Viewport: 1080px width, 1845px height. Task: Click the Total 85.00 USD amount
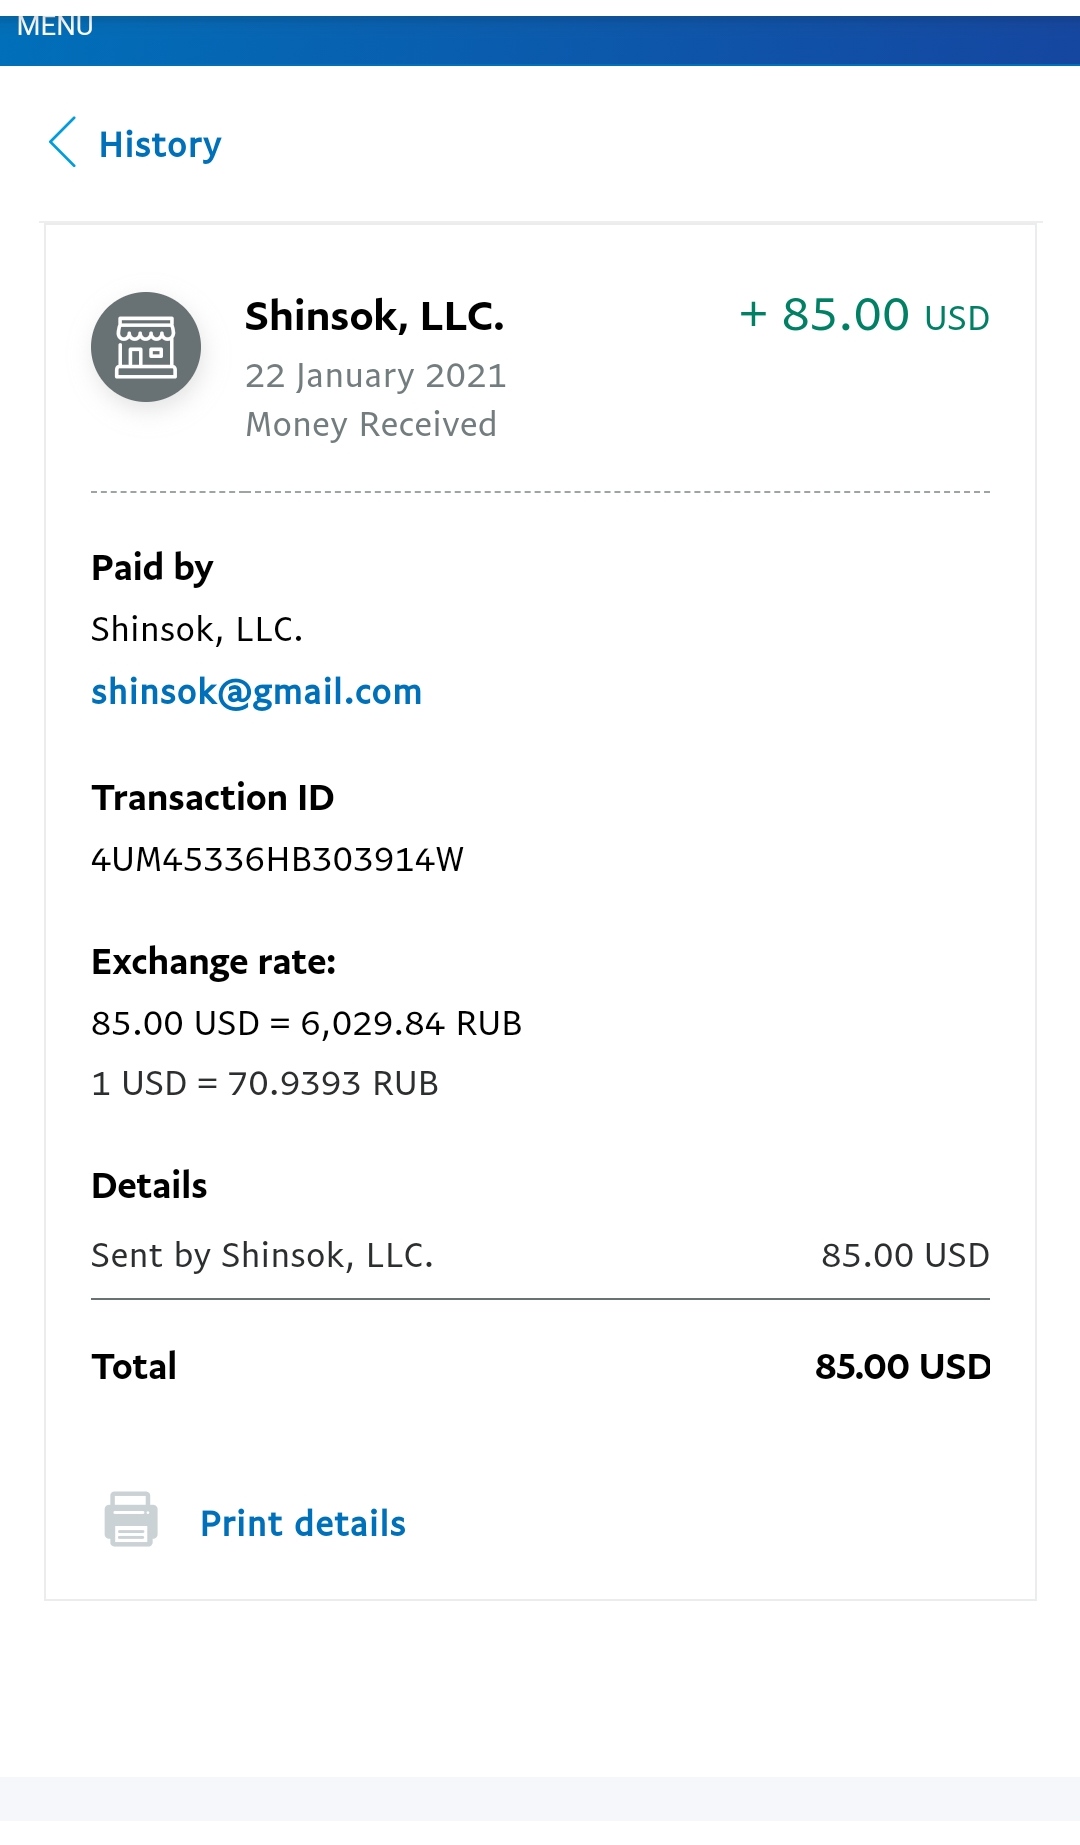[903, 1366]
